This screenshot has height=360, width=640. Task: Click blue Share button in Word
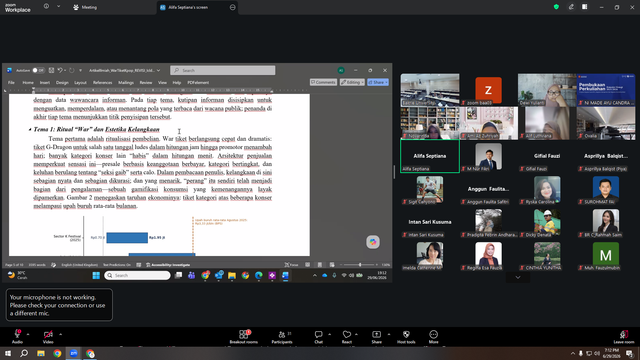click(x=378, y=82)
